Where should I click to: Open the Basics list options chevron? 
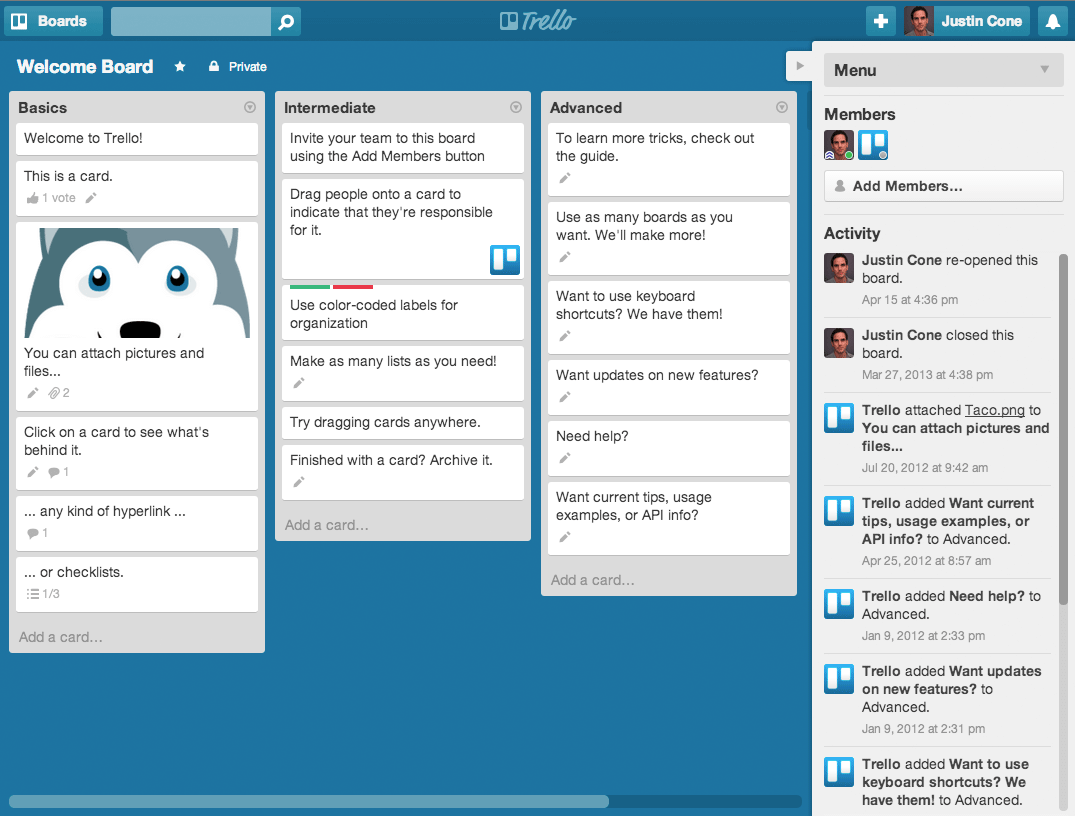coord(250,107)
